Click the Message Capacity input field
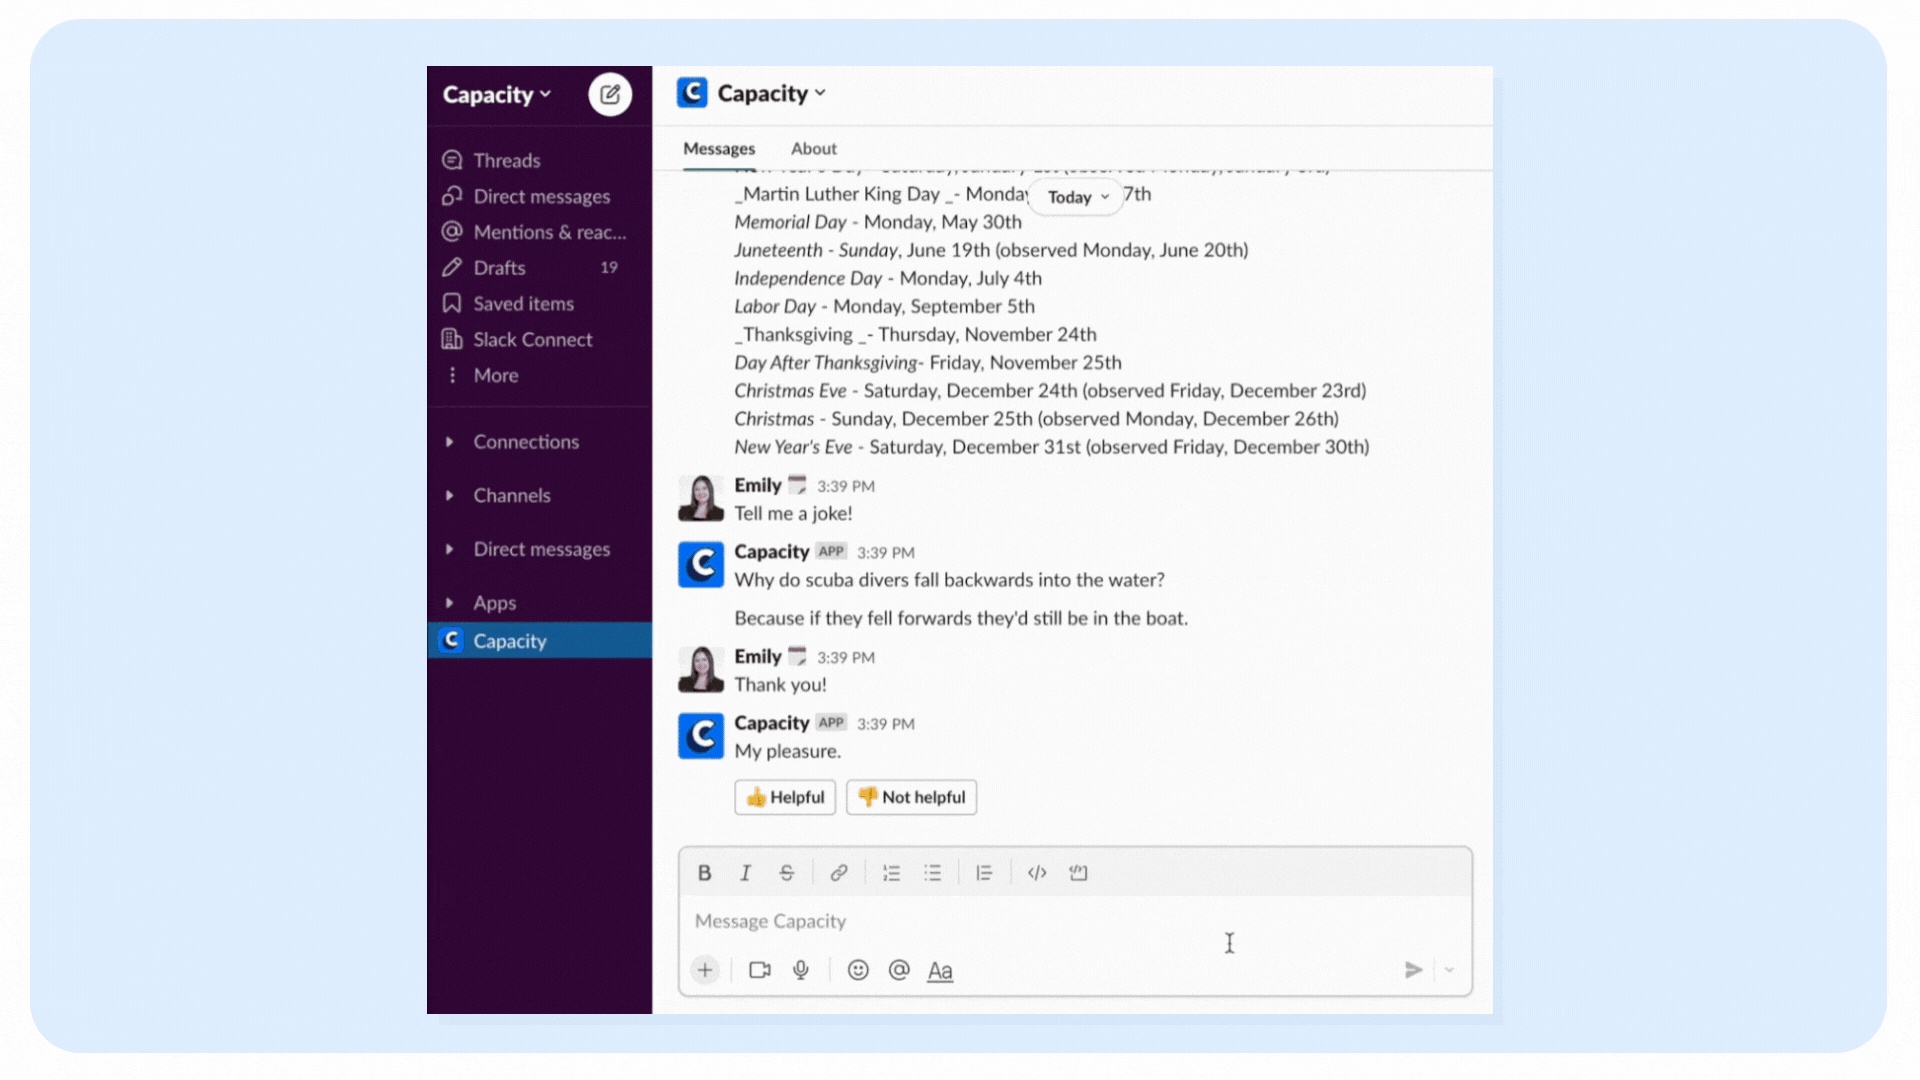 1075,919
